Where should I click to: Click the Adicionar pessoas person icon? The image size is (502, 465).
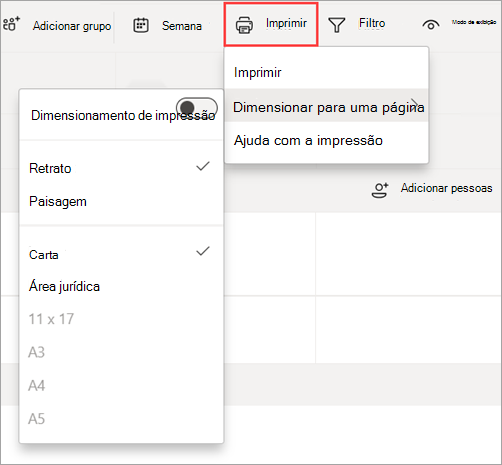click(x=380, y=190)
